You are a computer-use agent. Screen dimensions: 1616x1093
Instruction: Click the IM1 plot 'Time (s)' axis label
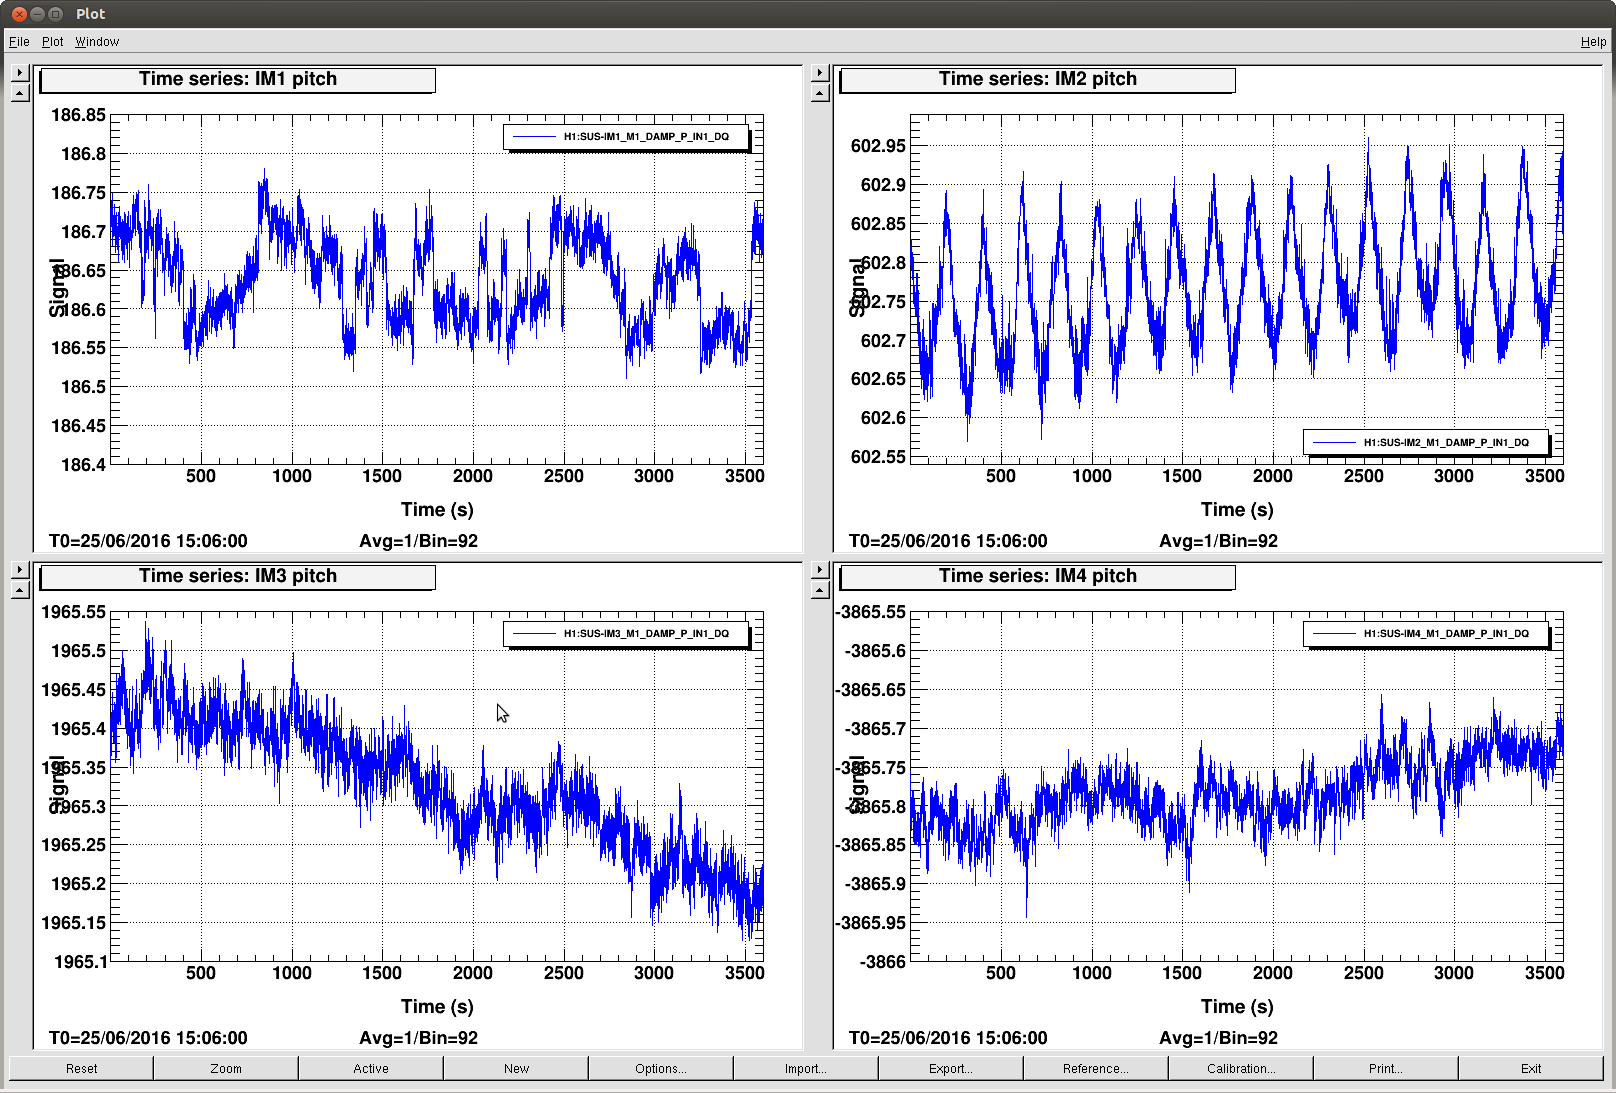437,510
